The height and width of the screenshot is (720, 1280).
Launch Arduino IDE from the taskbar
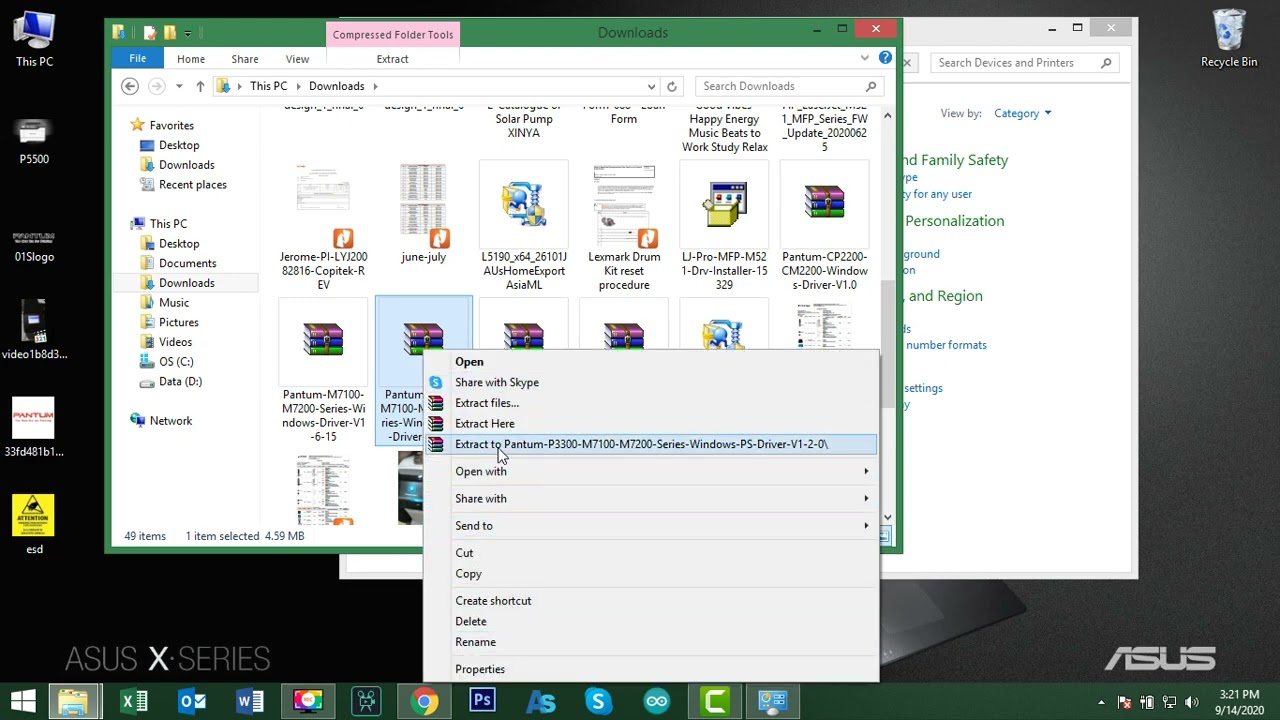point(656,701)
